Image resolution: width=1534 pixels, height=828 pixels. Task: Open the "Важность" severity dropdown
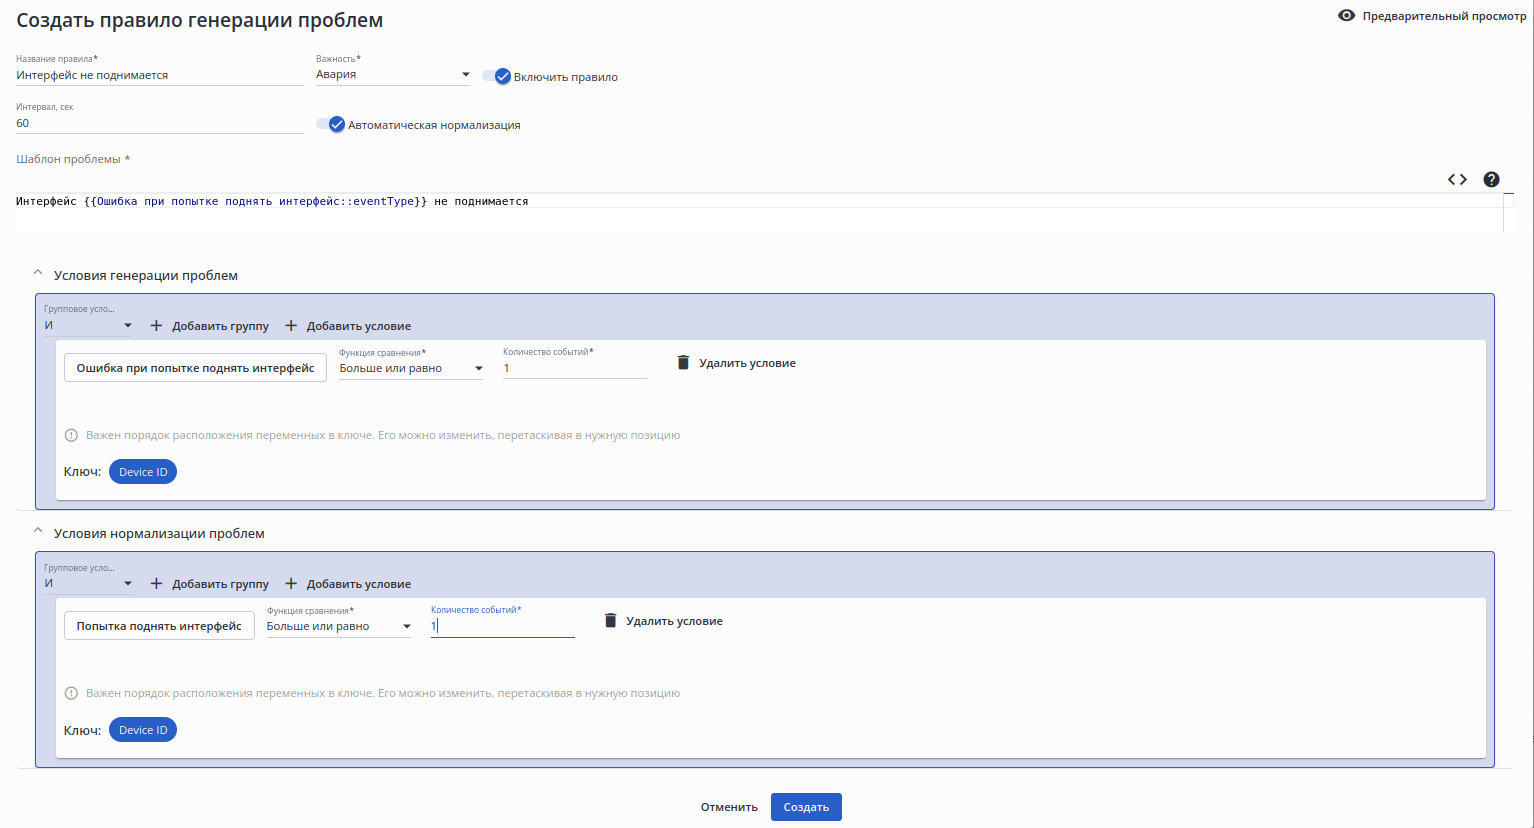[393, 75]
